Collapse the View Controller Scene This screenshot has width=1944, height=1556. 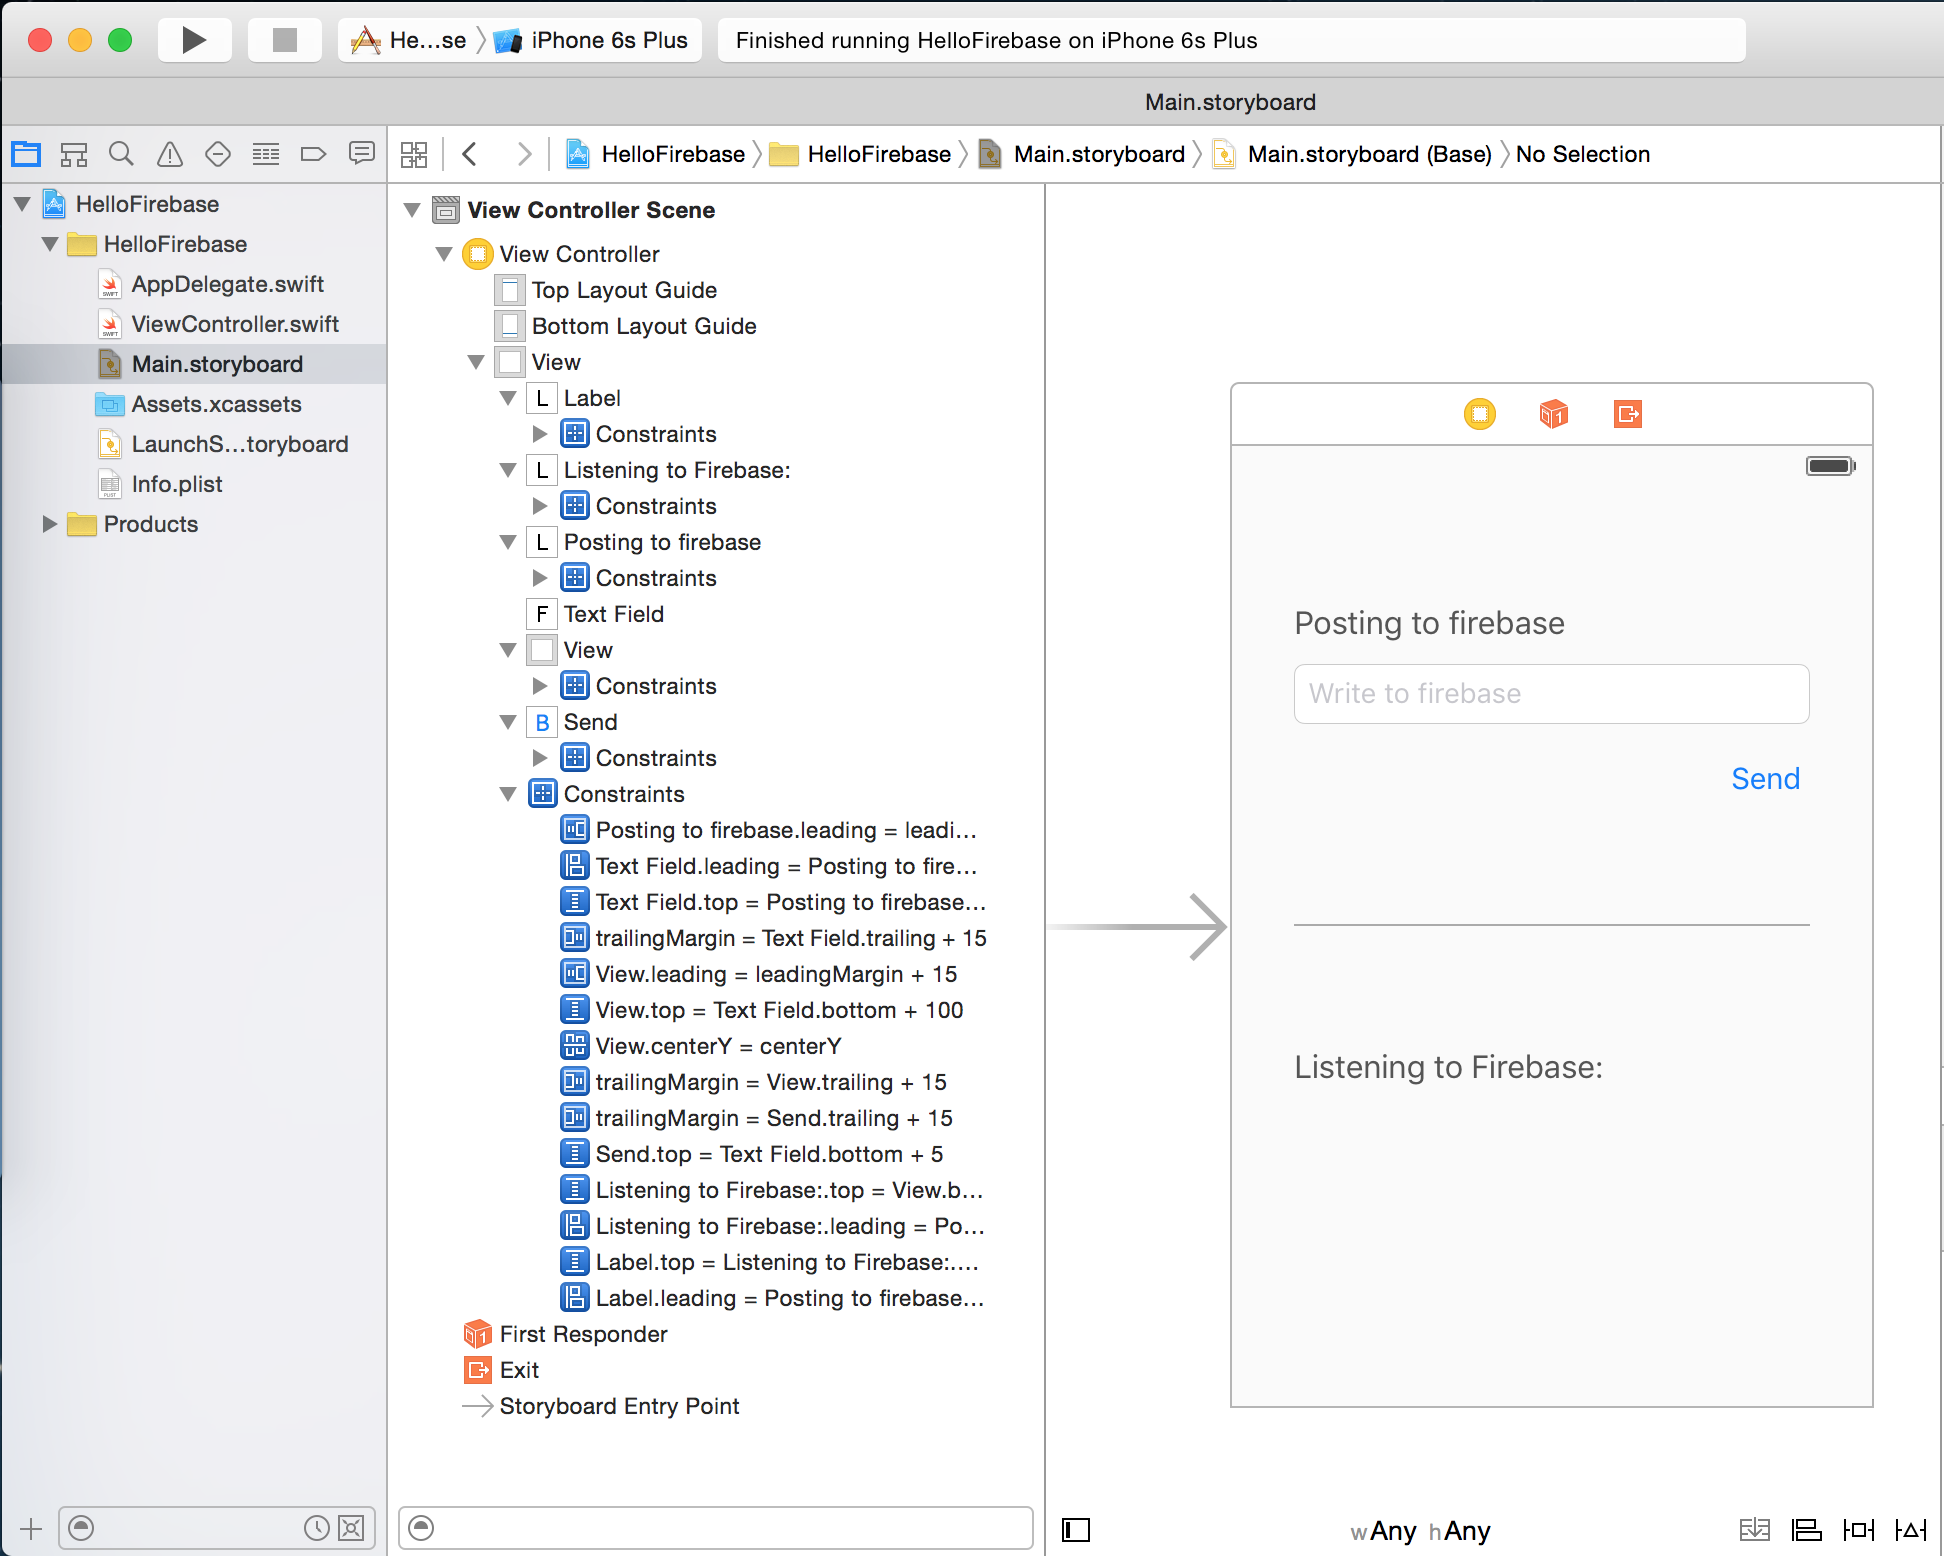(x=412, y=210)
